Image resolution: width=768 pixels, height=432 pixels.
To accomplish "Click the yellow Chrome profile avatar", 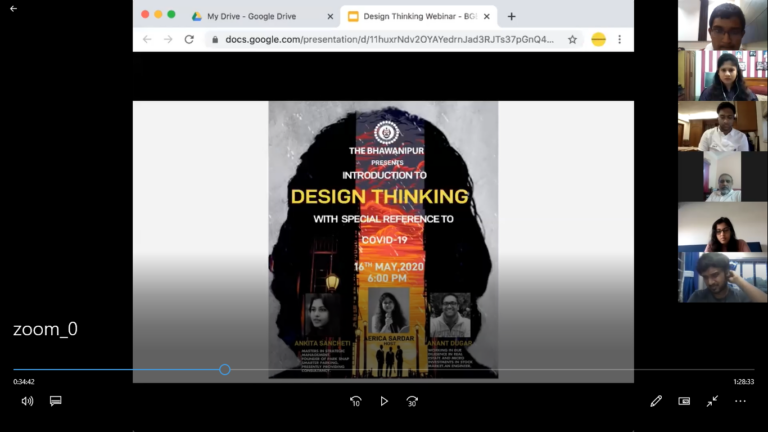I will [598, 40].
